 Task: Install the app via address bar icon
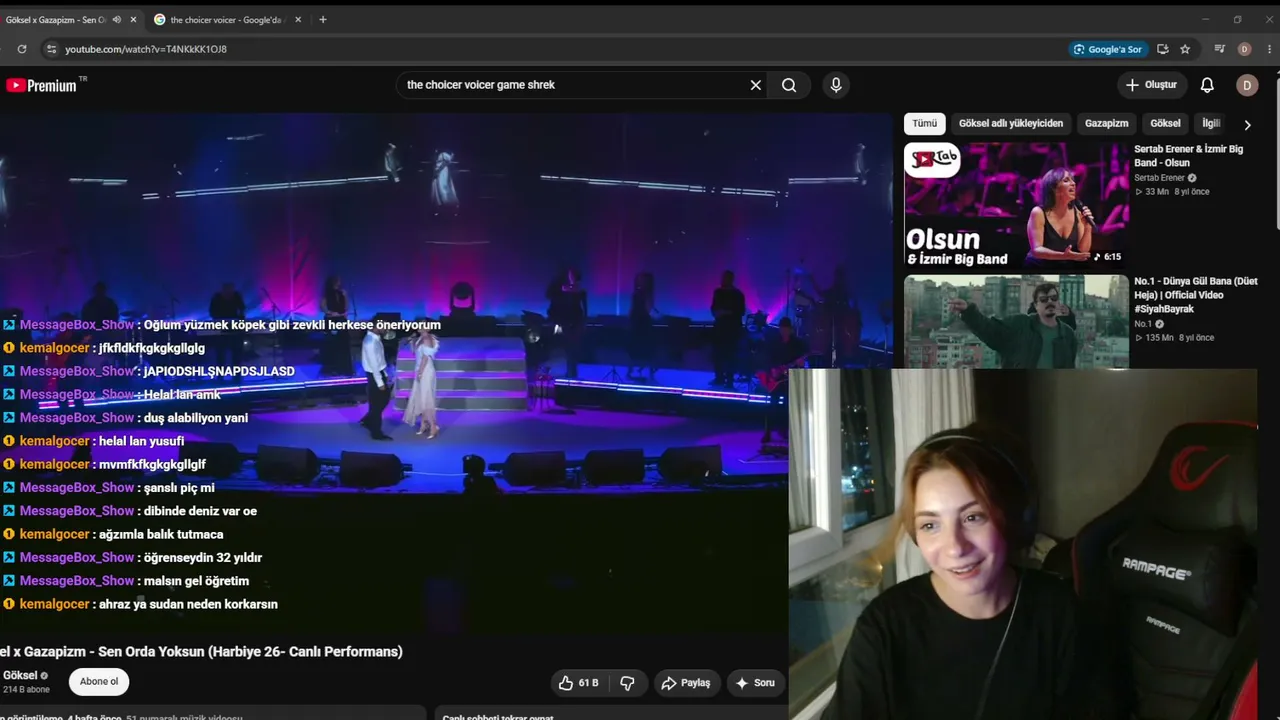click(1163, 49)
